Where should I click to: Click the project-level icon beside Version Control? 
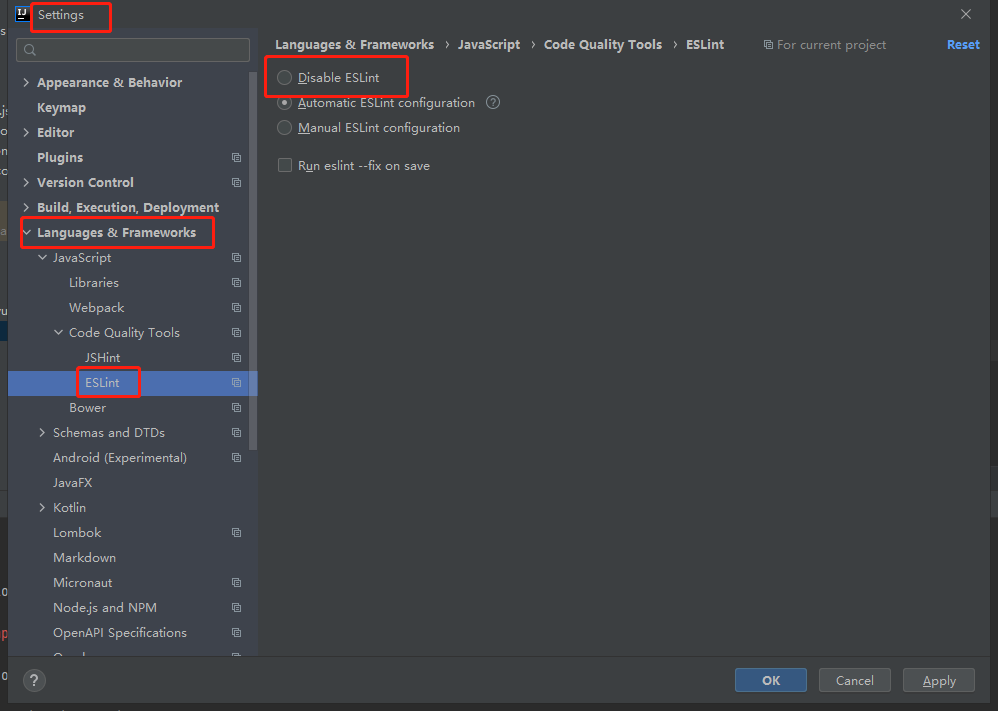click(x=236, y=183)
